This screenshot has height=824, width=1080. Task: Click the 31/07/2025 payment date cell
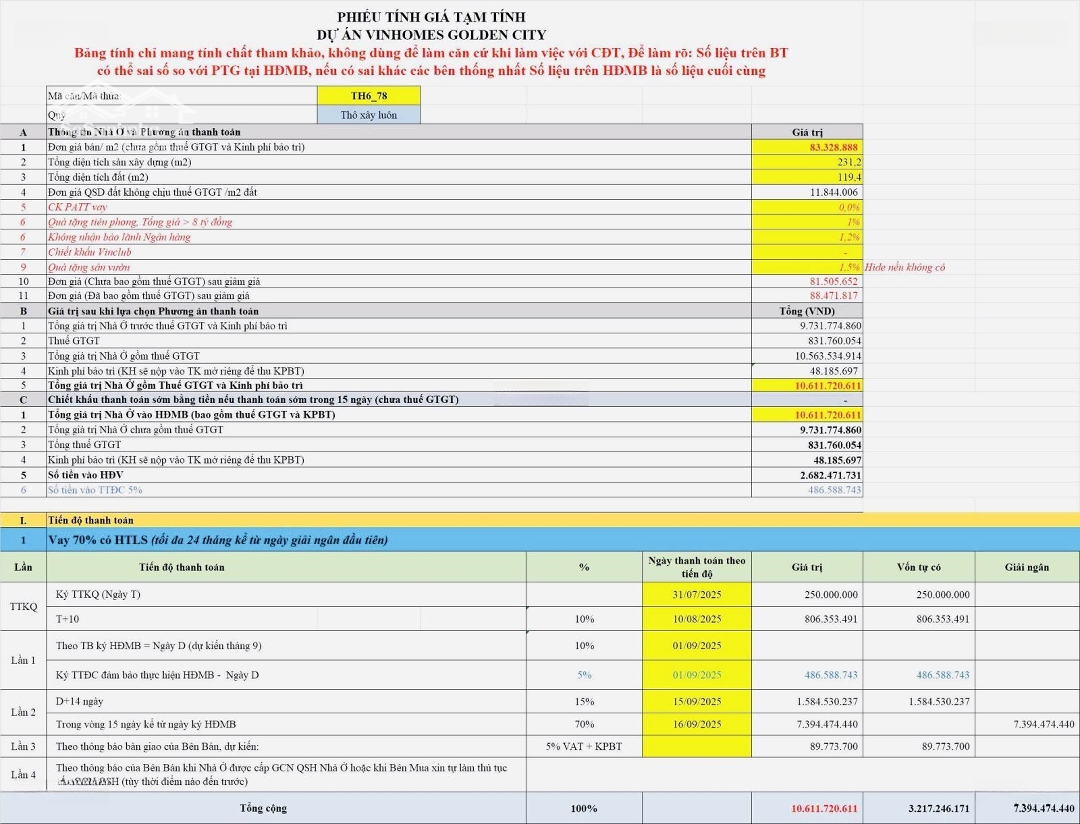click(x=697, y=594)
